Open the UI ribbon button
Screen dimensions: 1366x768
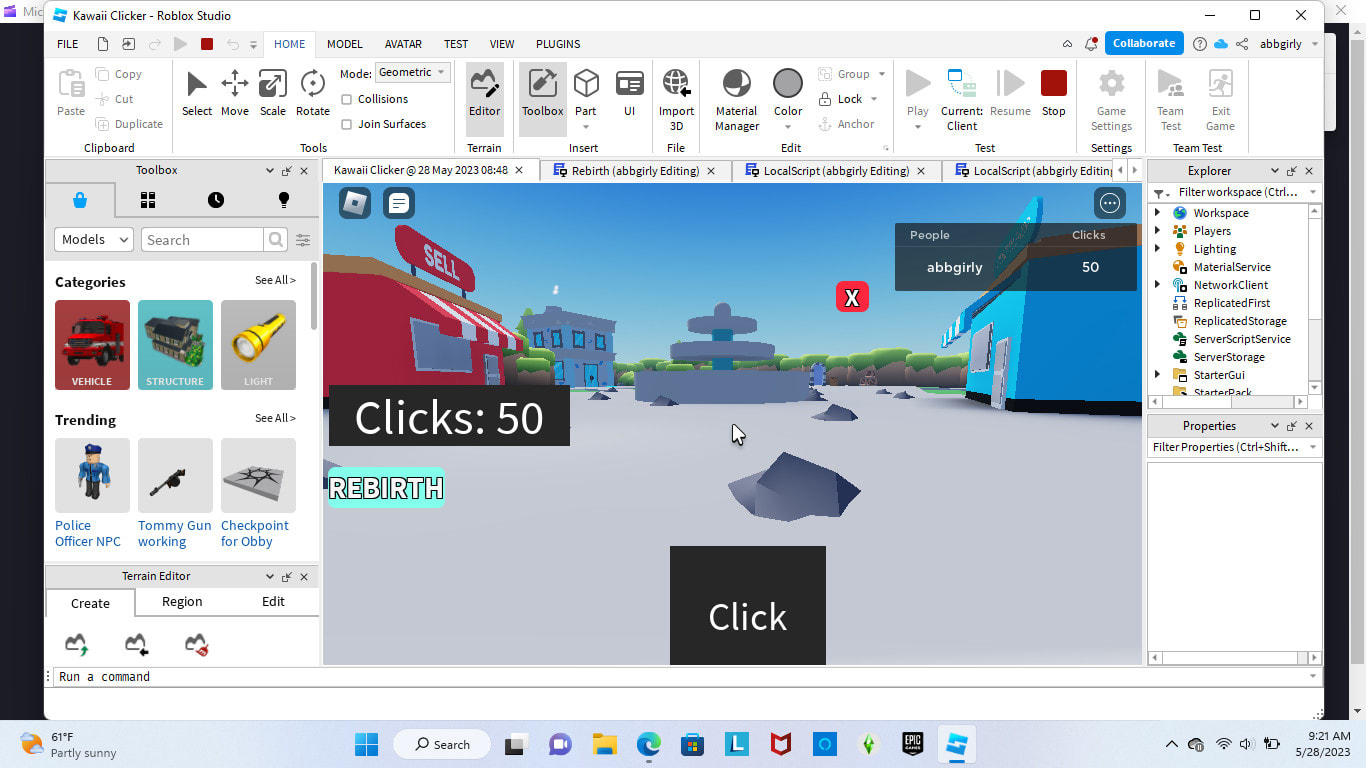pos(629,93)
